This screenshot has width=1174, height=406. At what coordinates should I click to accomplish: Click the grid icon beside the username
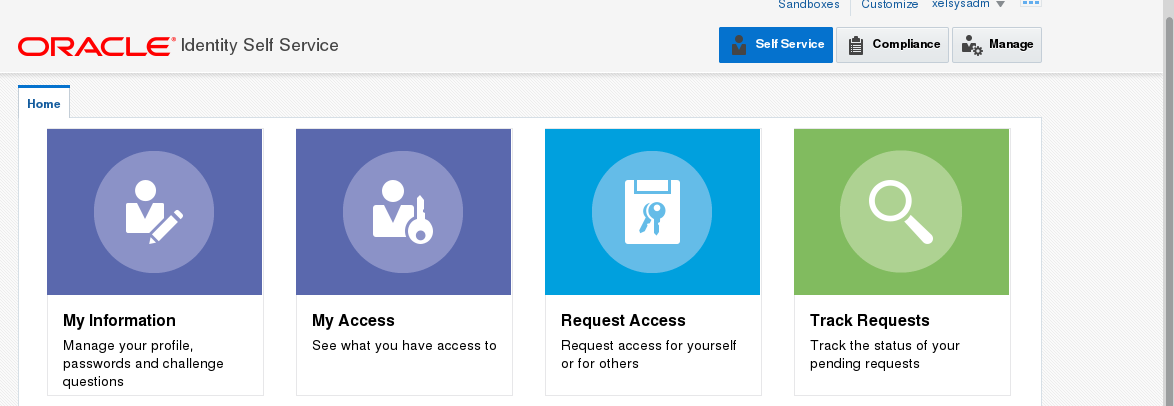click(x=1030, y=4)
